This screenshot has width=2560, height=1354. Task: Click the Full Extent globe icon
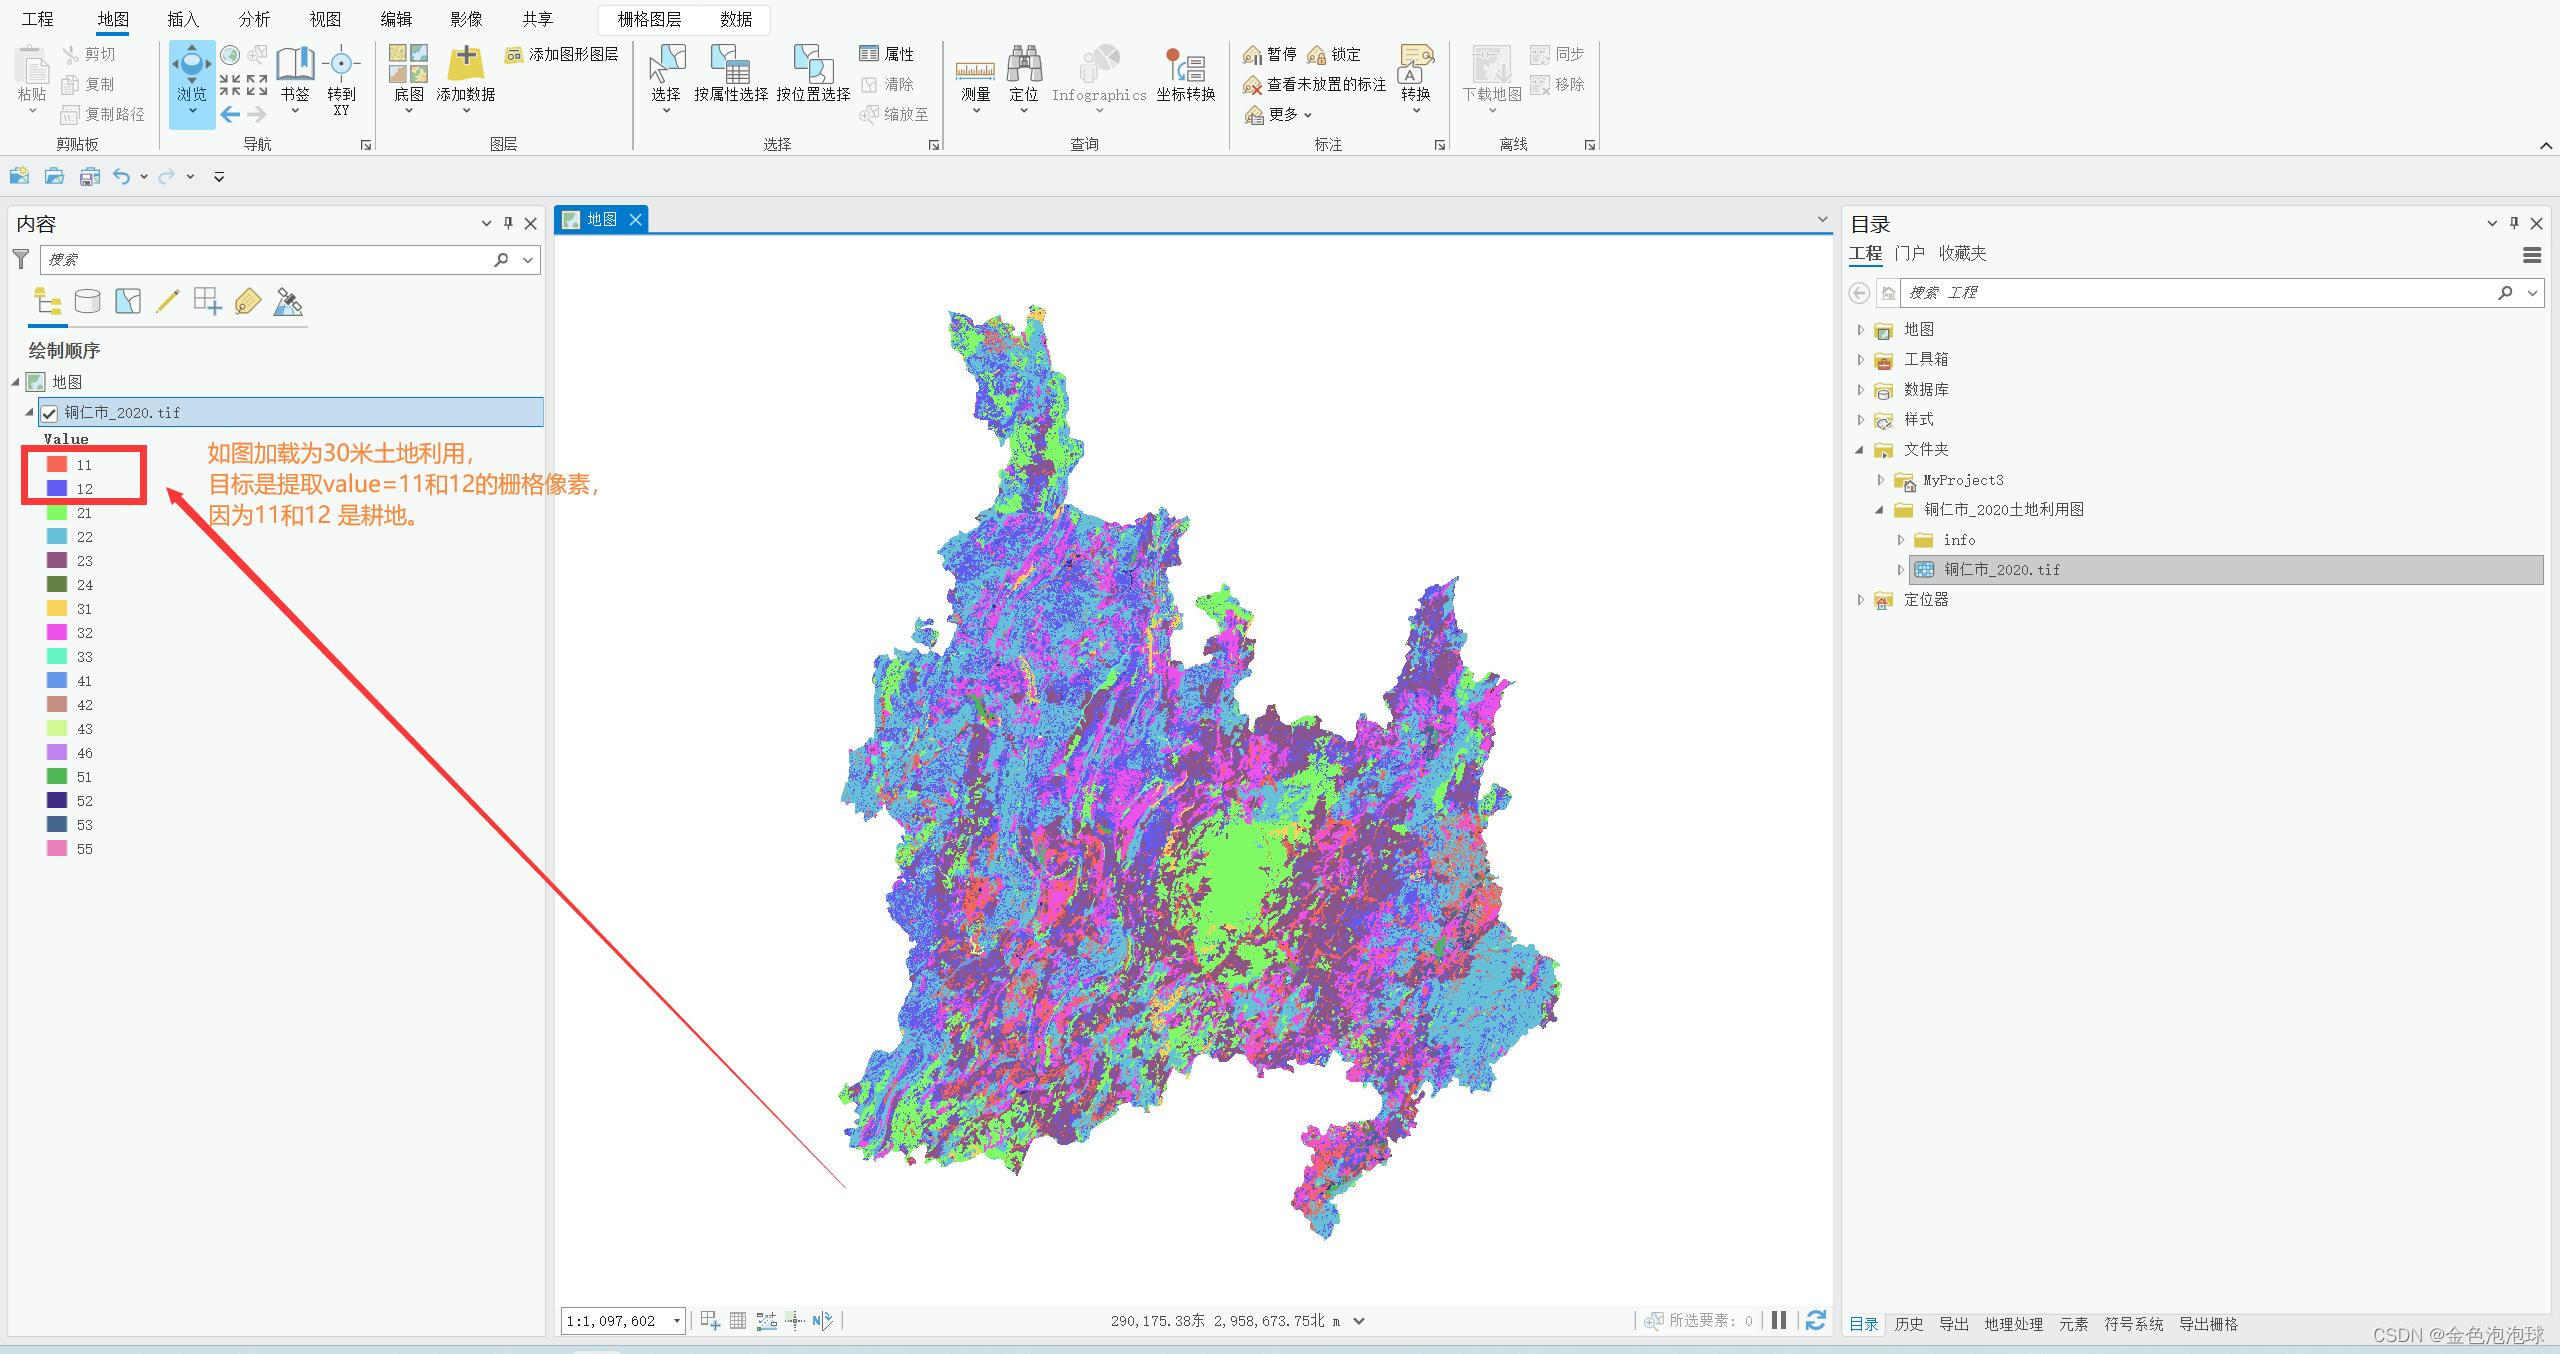[x=230, y=55]
